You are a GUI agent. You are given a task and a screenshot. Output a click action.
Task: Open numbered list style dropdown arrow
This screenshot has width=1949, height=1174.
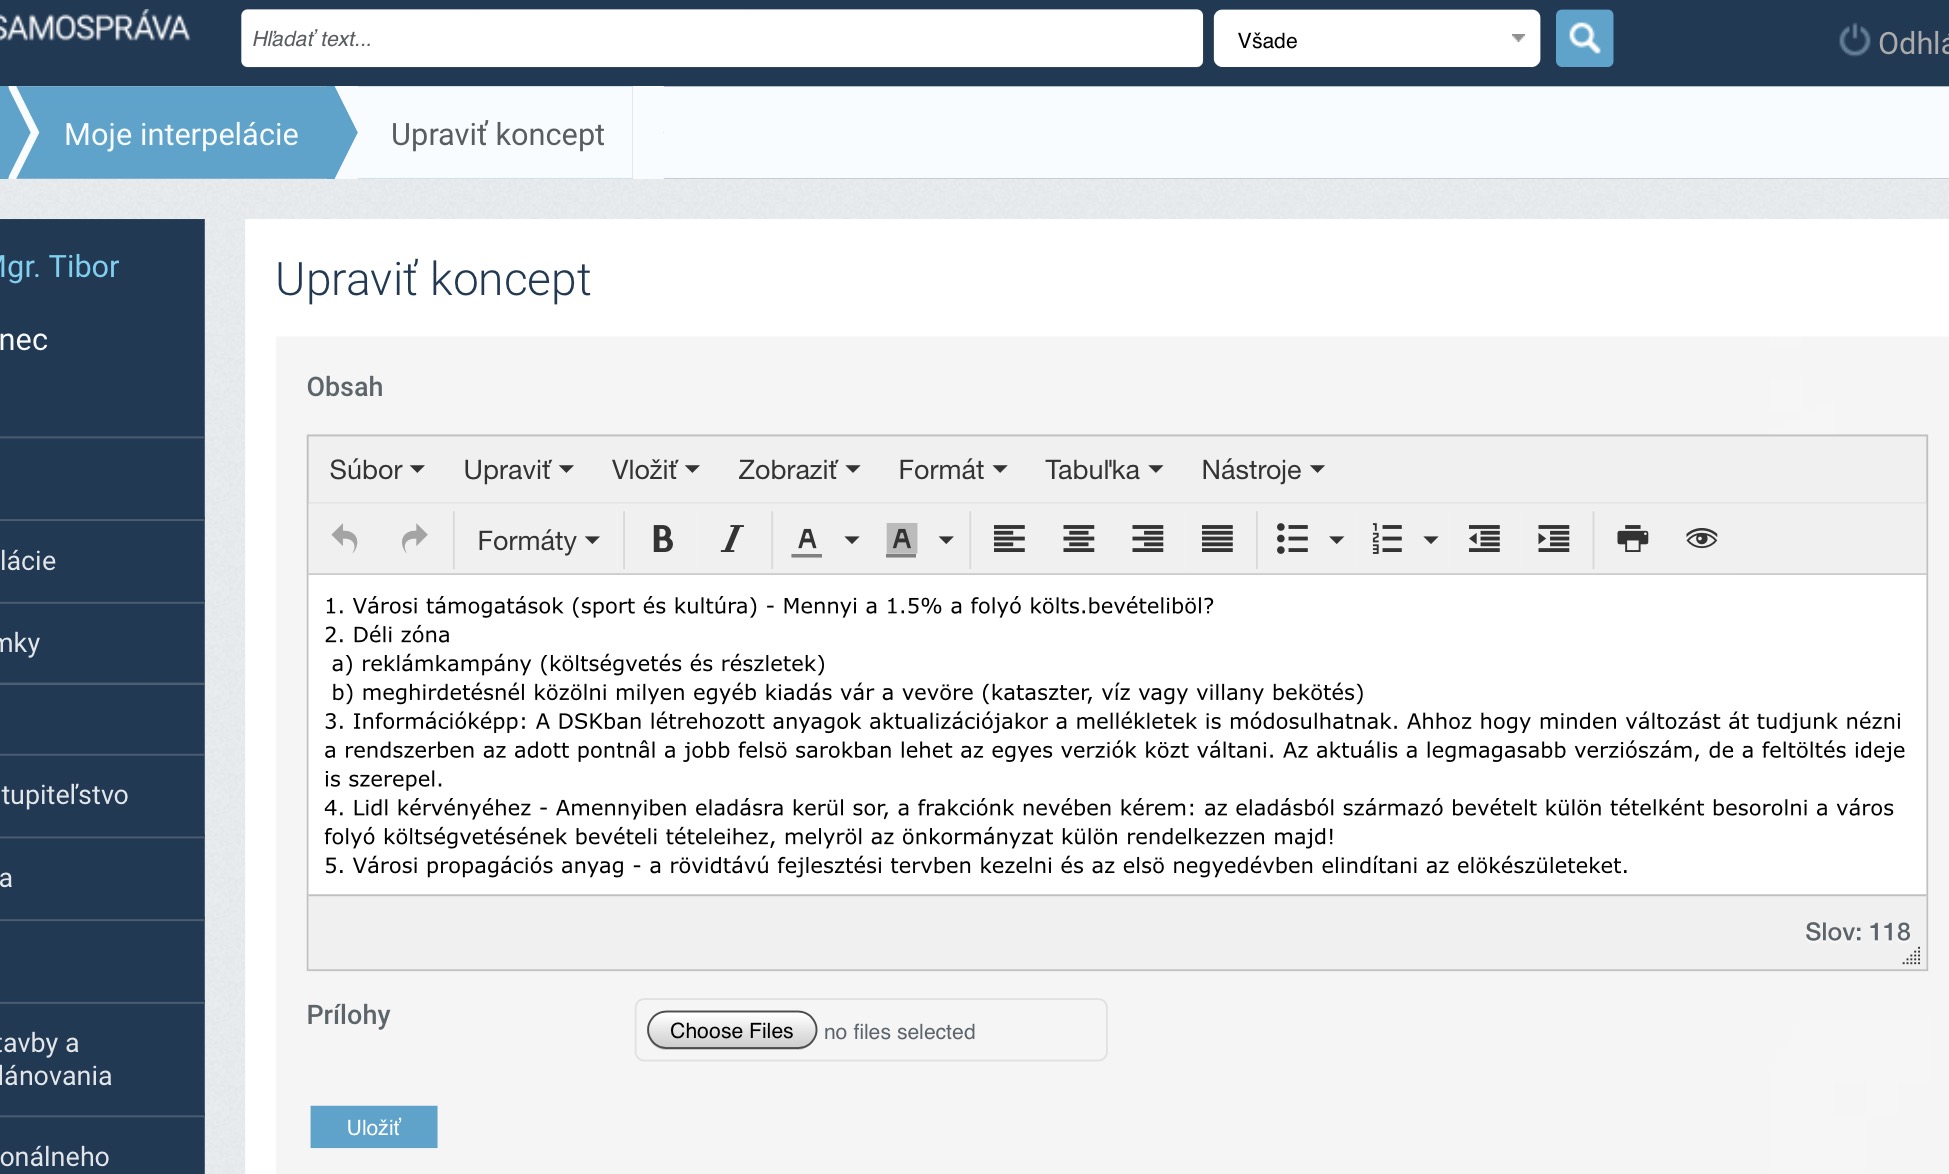tap(1431, 540)
